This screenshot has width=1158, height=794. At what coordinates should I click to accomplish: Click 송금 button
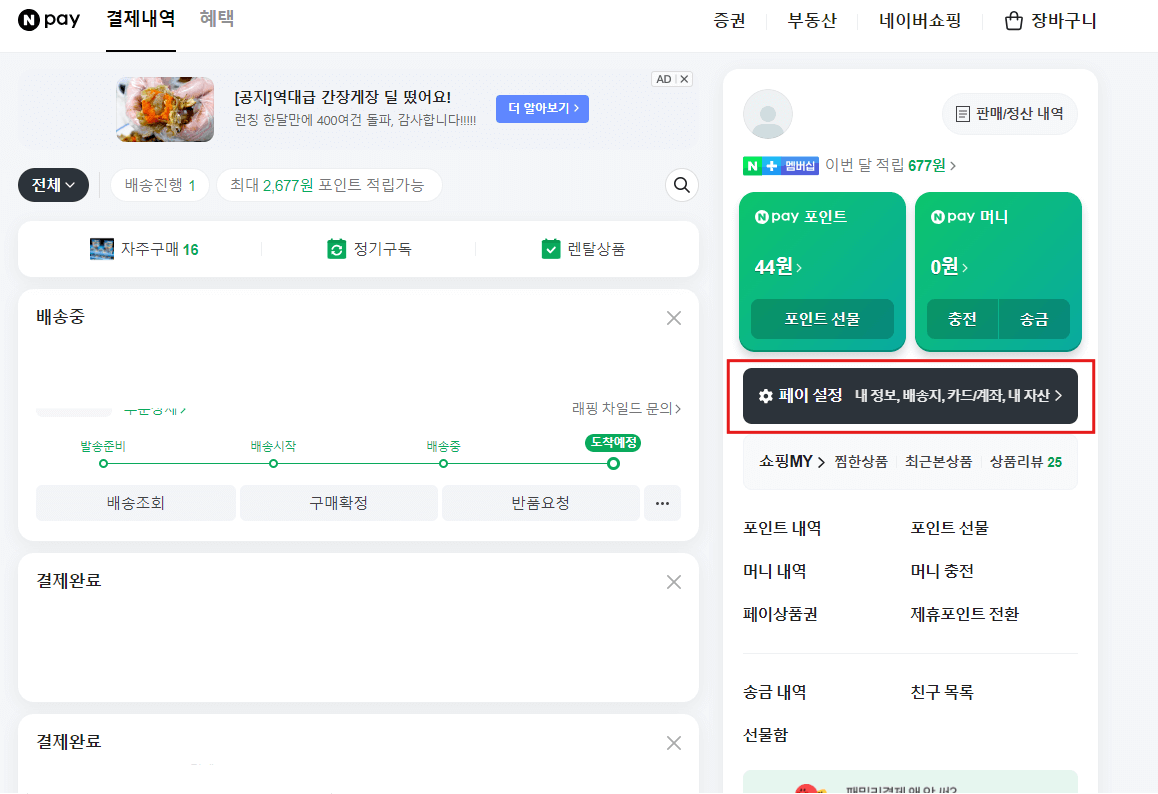point(1034,319)
